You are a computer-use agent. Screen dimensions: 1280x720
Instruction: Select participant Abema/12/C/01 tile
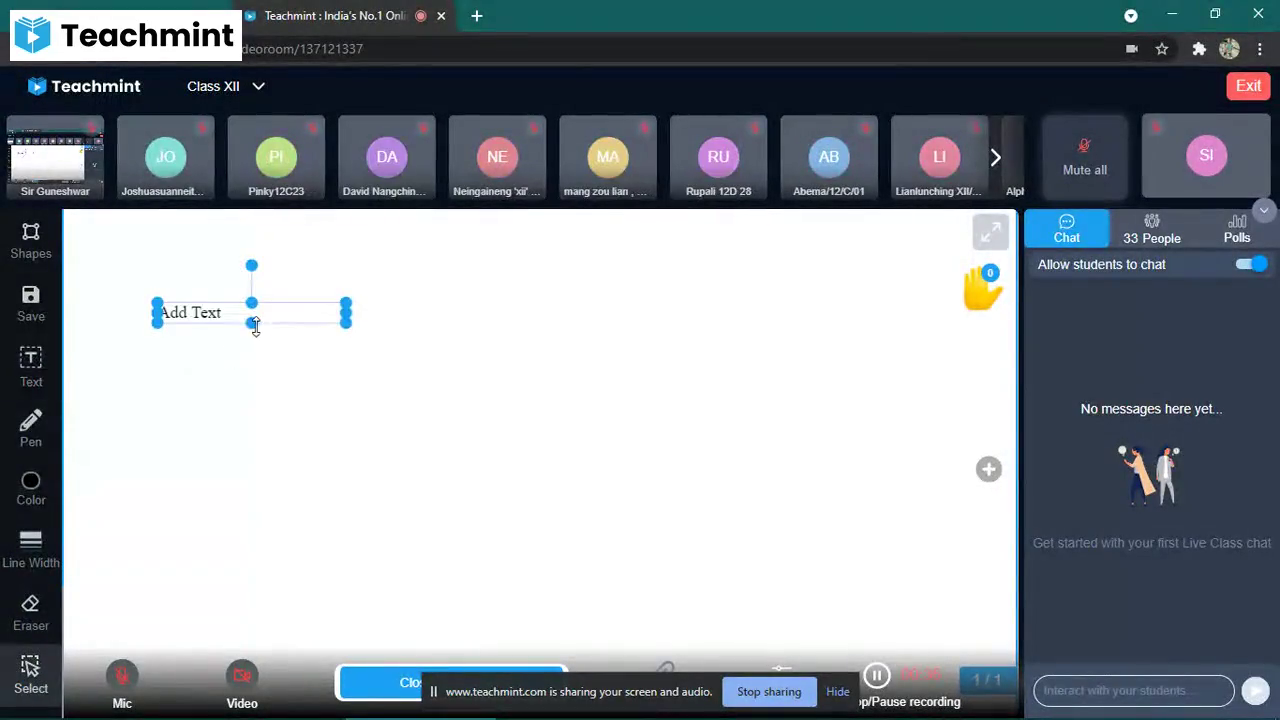828,157
